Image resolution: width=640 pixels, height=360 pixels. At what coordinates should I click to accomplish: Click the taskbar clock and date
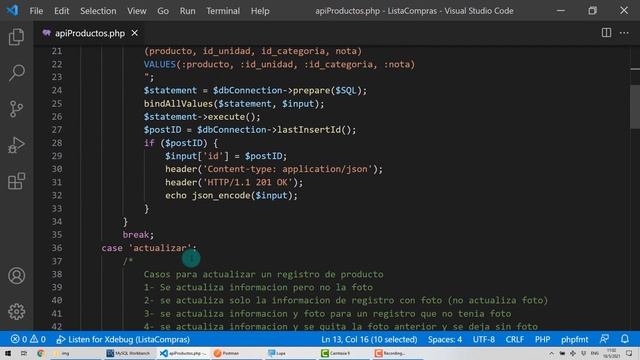[x=611, y=353]
